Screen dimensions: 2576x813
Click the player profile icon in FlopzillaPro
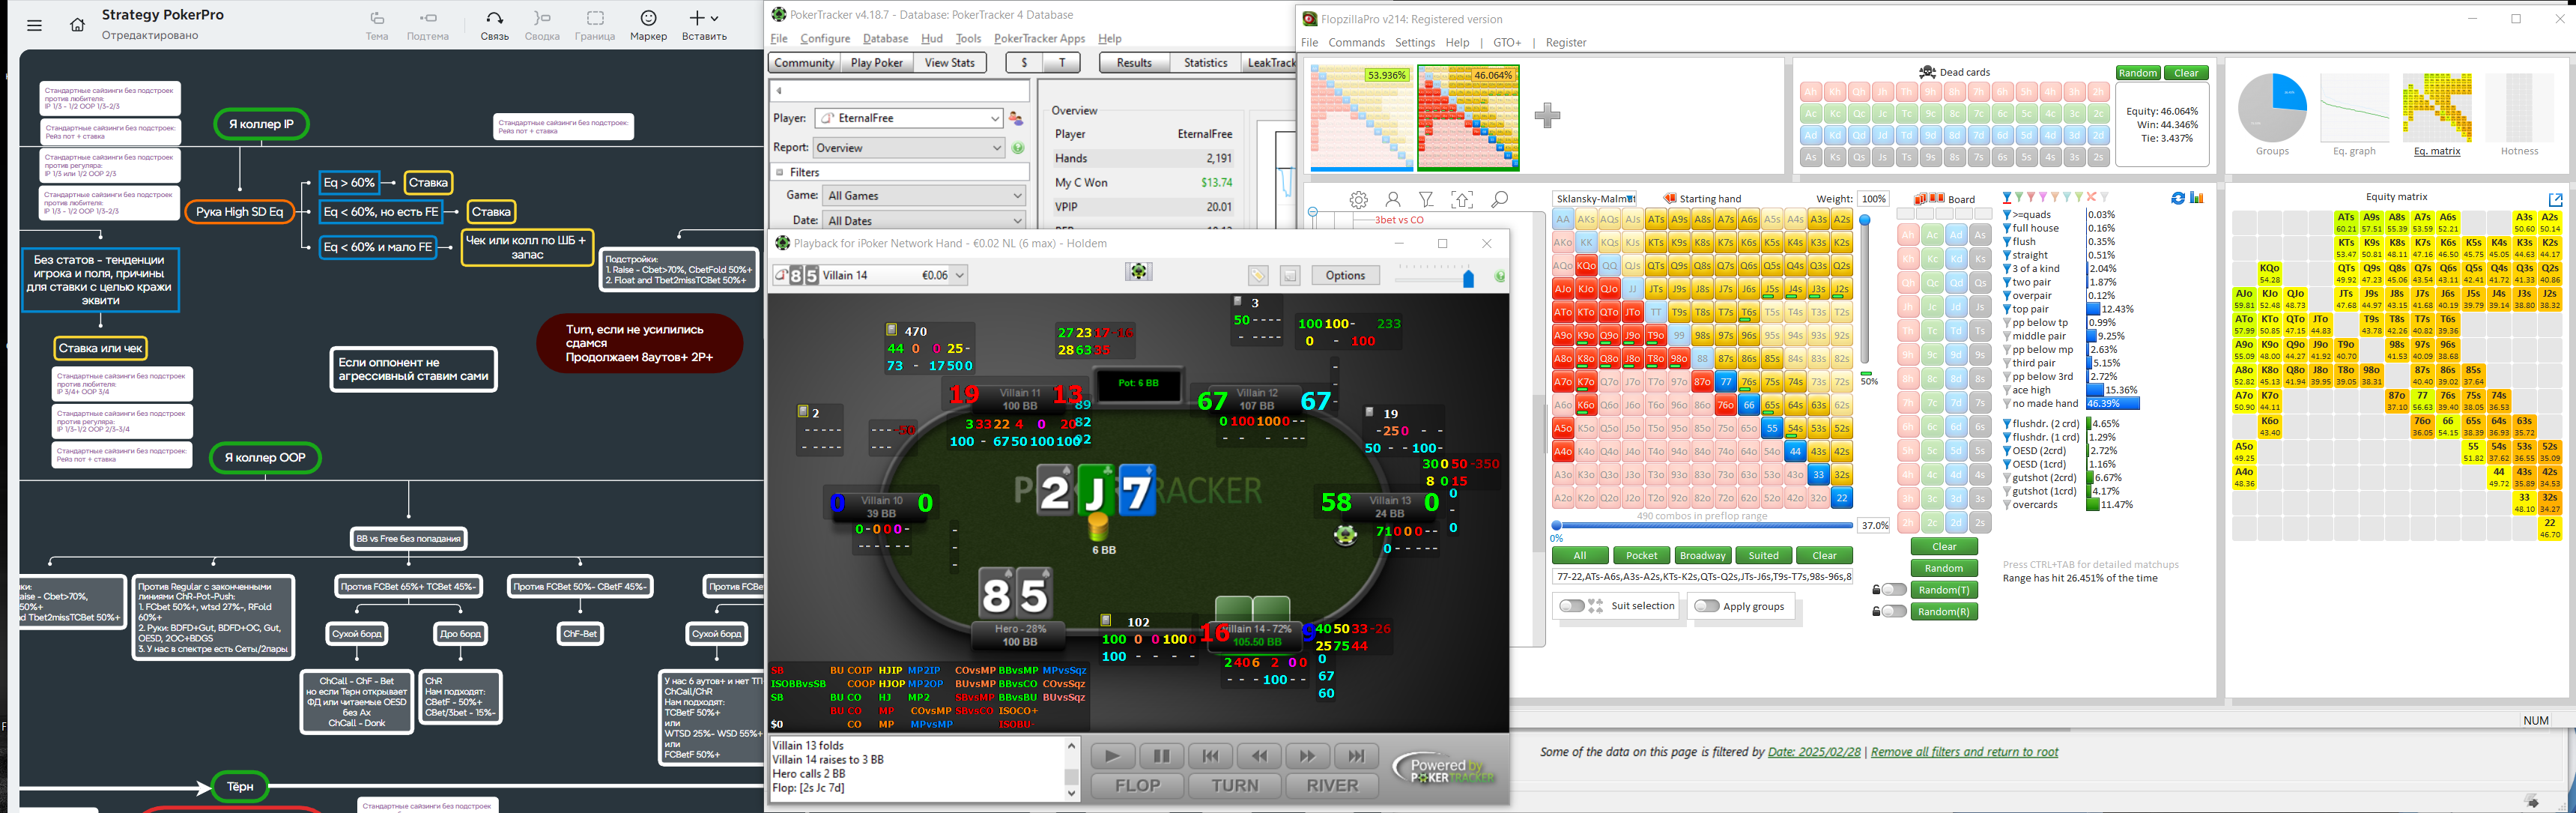coord(1393,200)
